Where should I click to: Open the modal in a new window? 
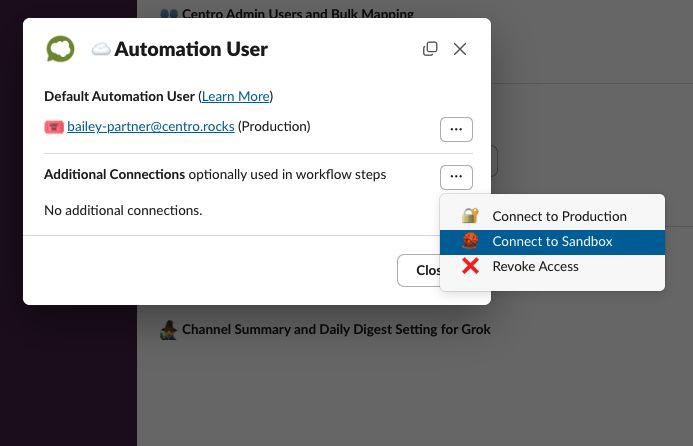430,49
